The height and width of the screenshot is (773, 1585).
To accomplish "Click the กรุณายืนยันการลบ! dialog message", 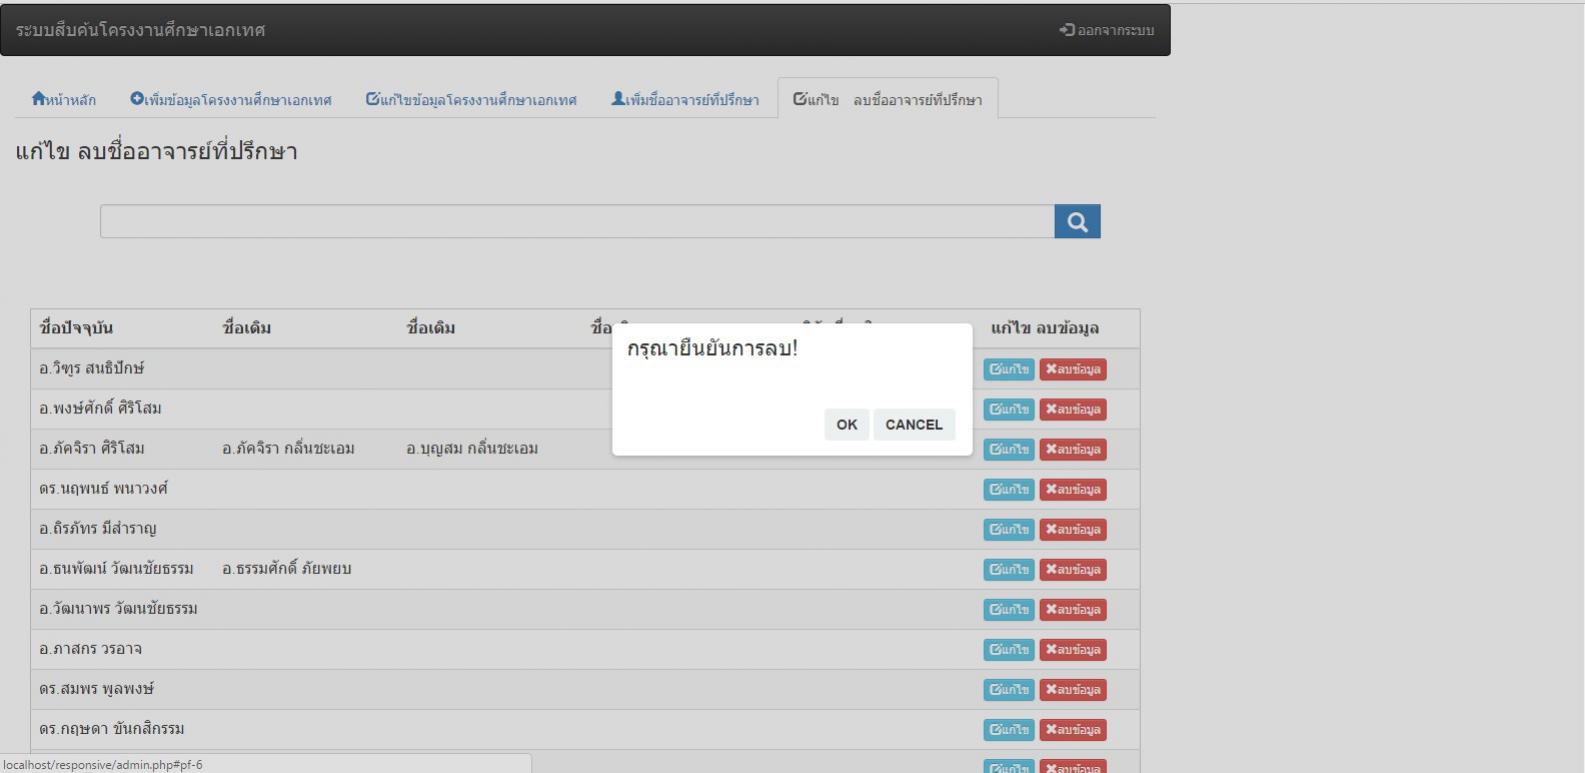I will (x=712, y=349).
